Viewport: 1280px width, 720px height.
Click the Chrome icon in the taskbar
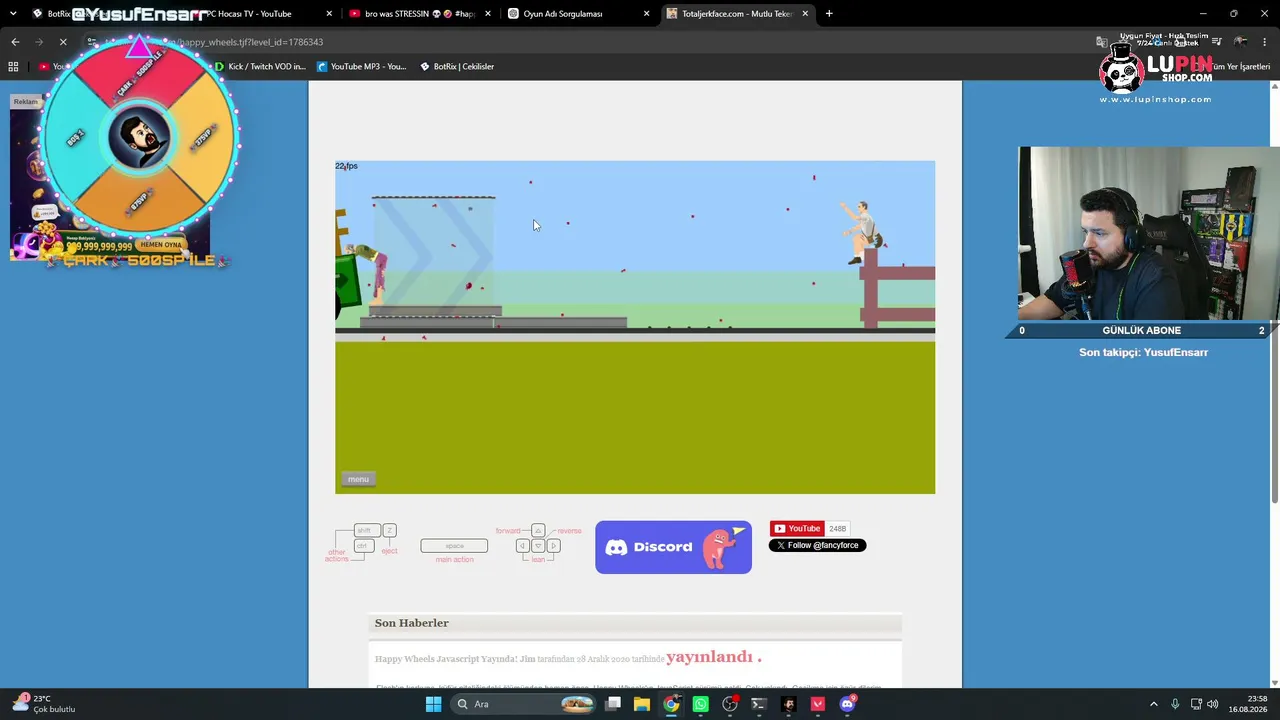[x=671, y=704]
